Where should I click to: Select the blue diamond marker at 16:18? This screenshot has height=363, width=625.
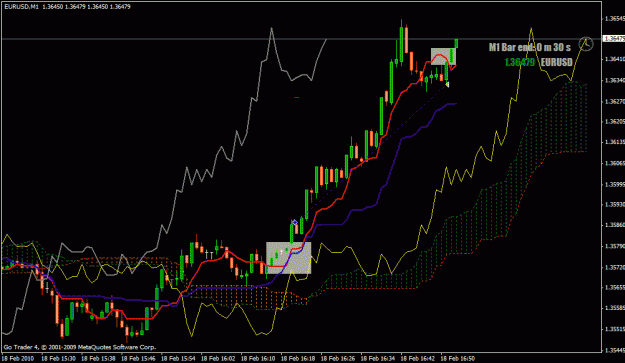295,222
